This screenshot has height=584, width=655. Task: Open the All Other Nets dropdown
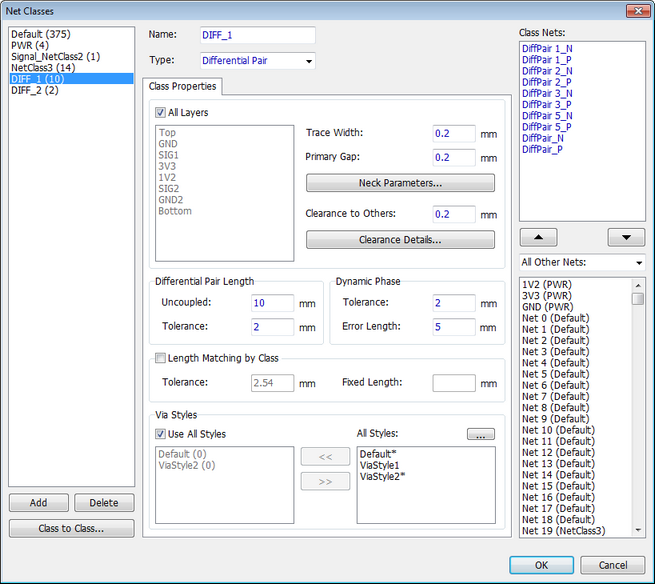coord(582,262)
